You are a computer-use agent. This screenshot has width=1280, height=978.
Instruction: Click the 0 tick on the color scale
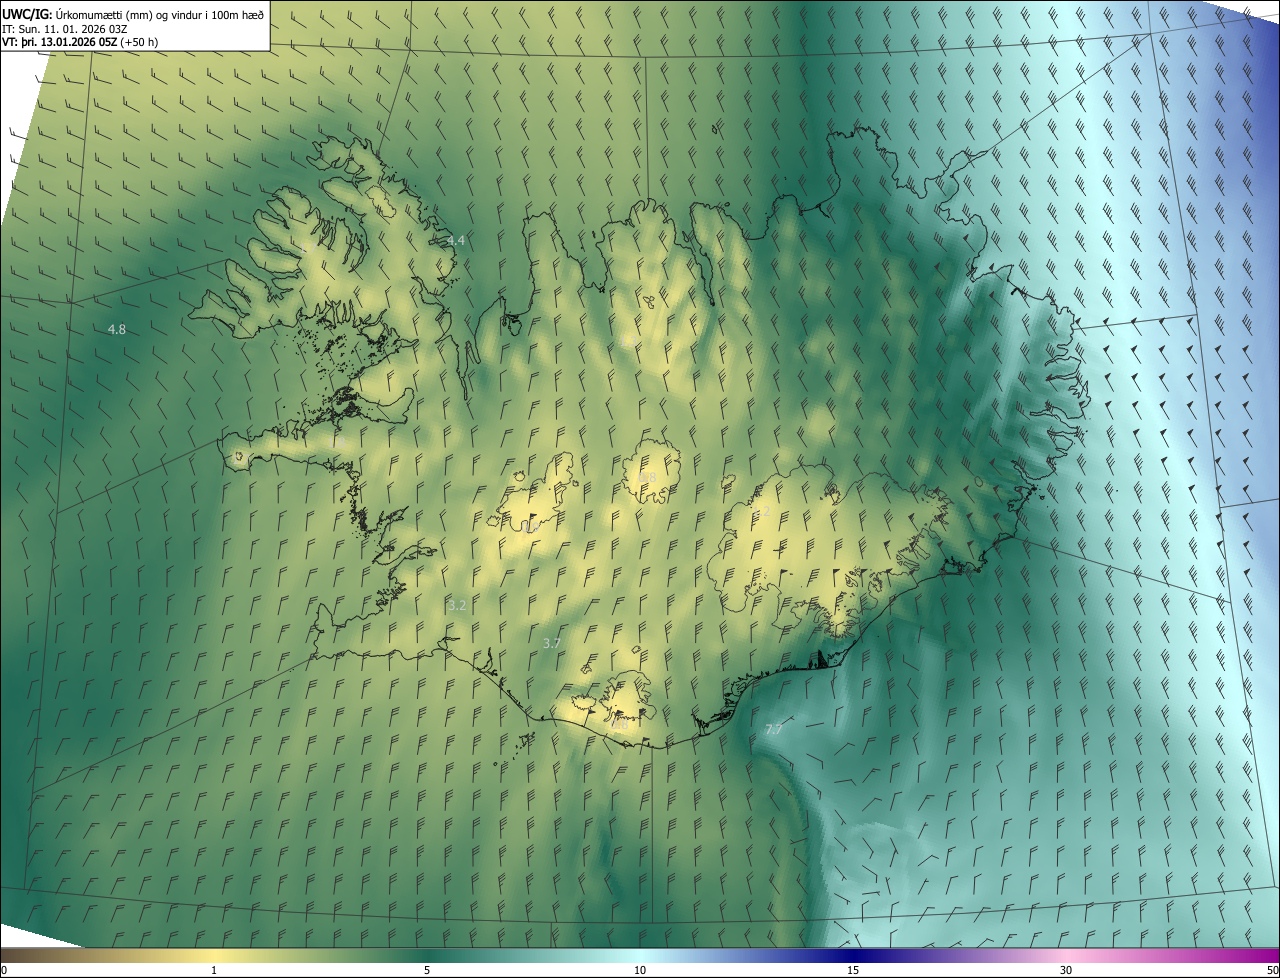[4, 971]
